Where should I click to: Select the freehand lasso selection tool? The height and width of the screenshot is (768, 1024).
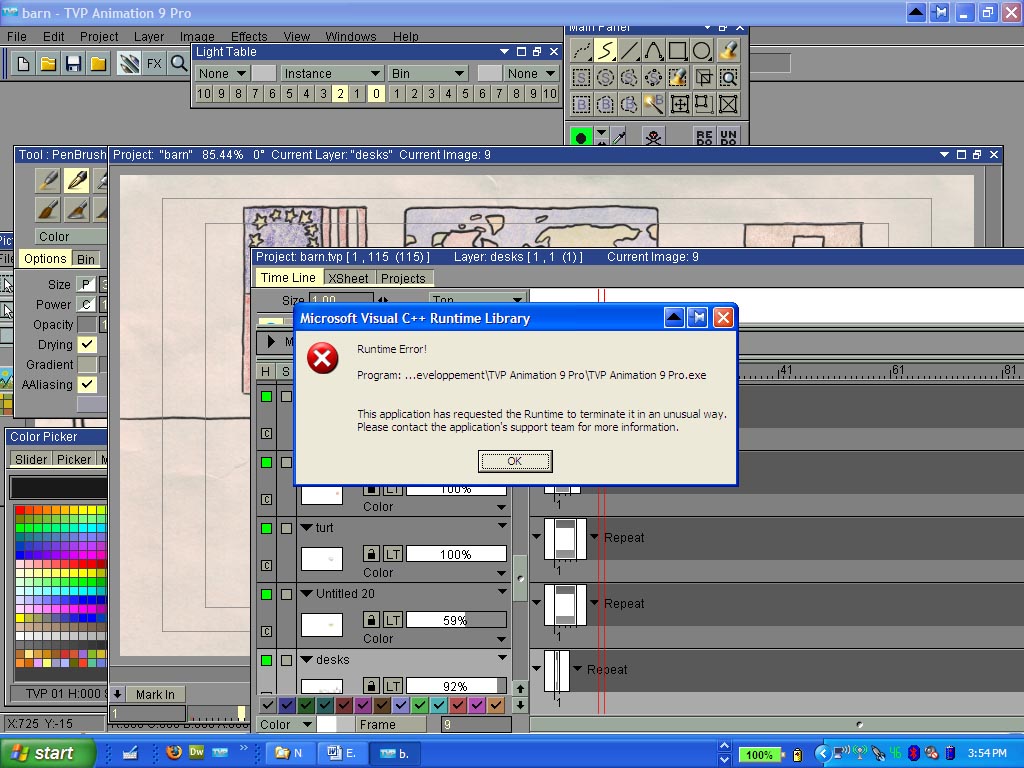(630, 78)
